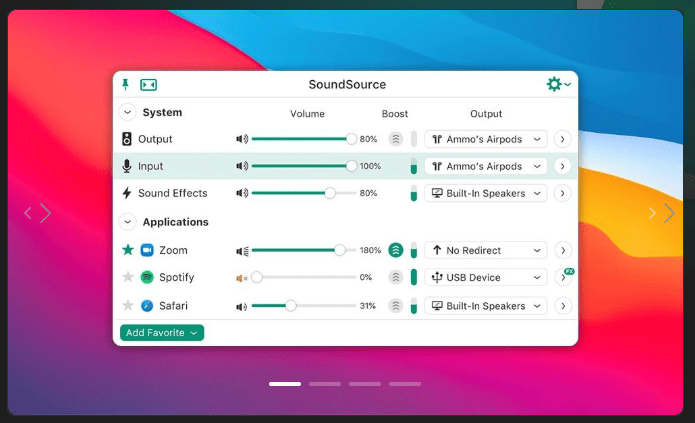
Task: Click the Spotify app icon
Action: pyautogui.click(x=147, y=277)
